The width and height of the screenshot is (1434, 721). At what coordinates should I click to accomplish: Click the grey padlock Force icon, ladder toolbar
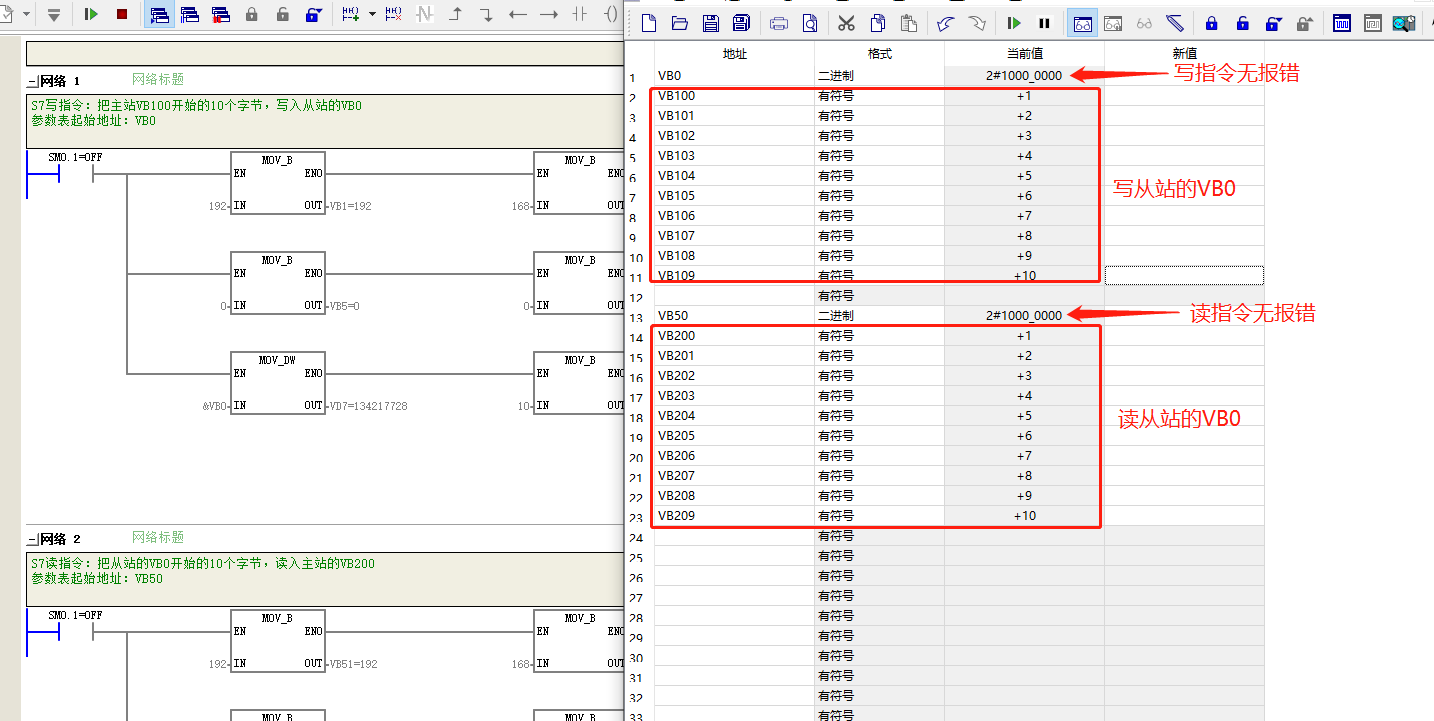click(251, 14)
